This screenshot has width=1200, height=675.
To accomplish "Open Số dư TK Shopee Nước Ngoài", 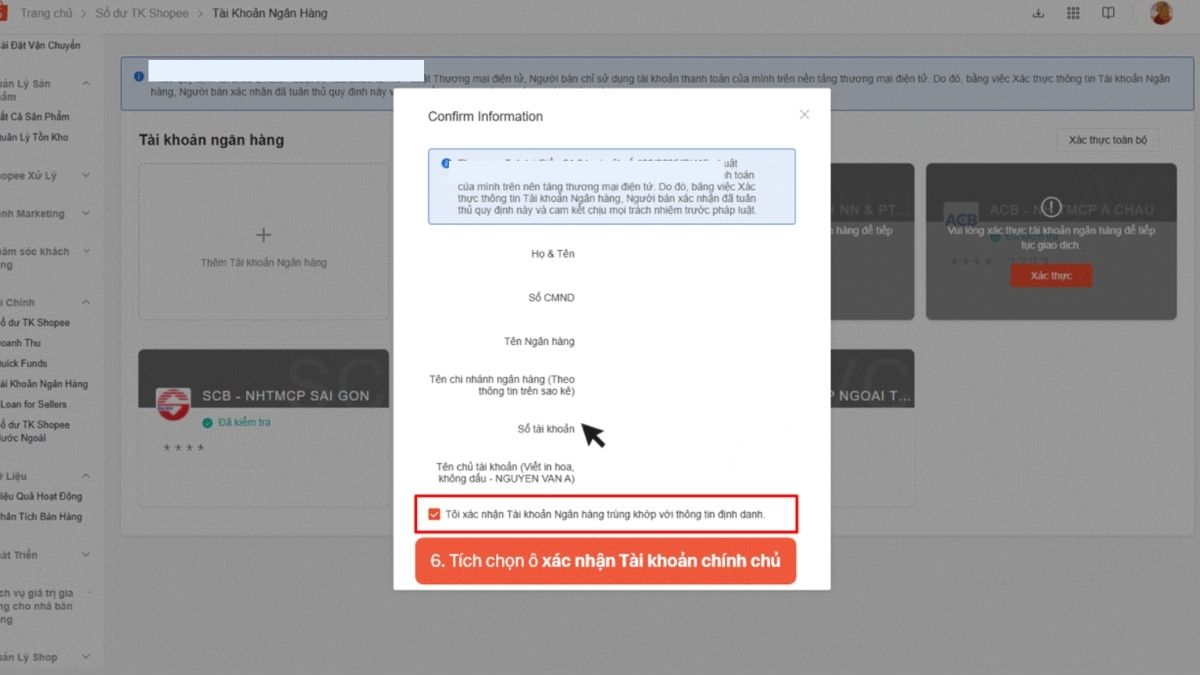I will click(35, 431).
